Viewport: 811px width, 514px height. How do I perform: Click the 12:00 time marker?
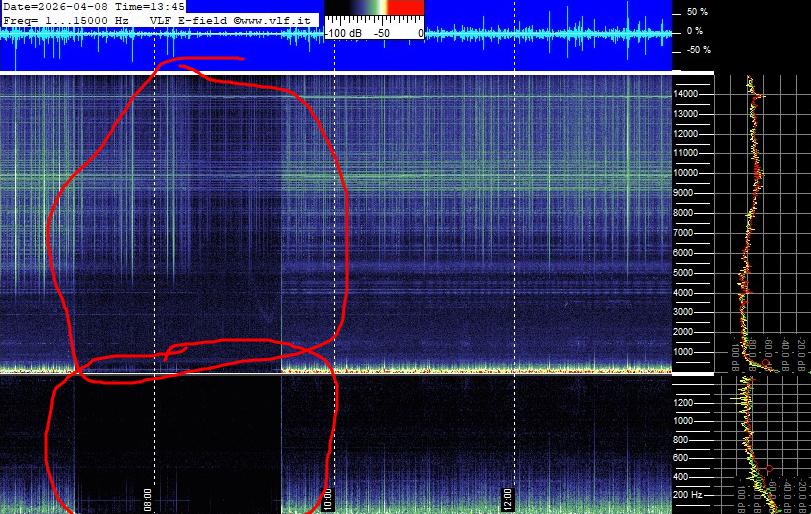[506, 497]
